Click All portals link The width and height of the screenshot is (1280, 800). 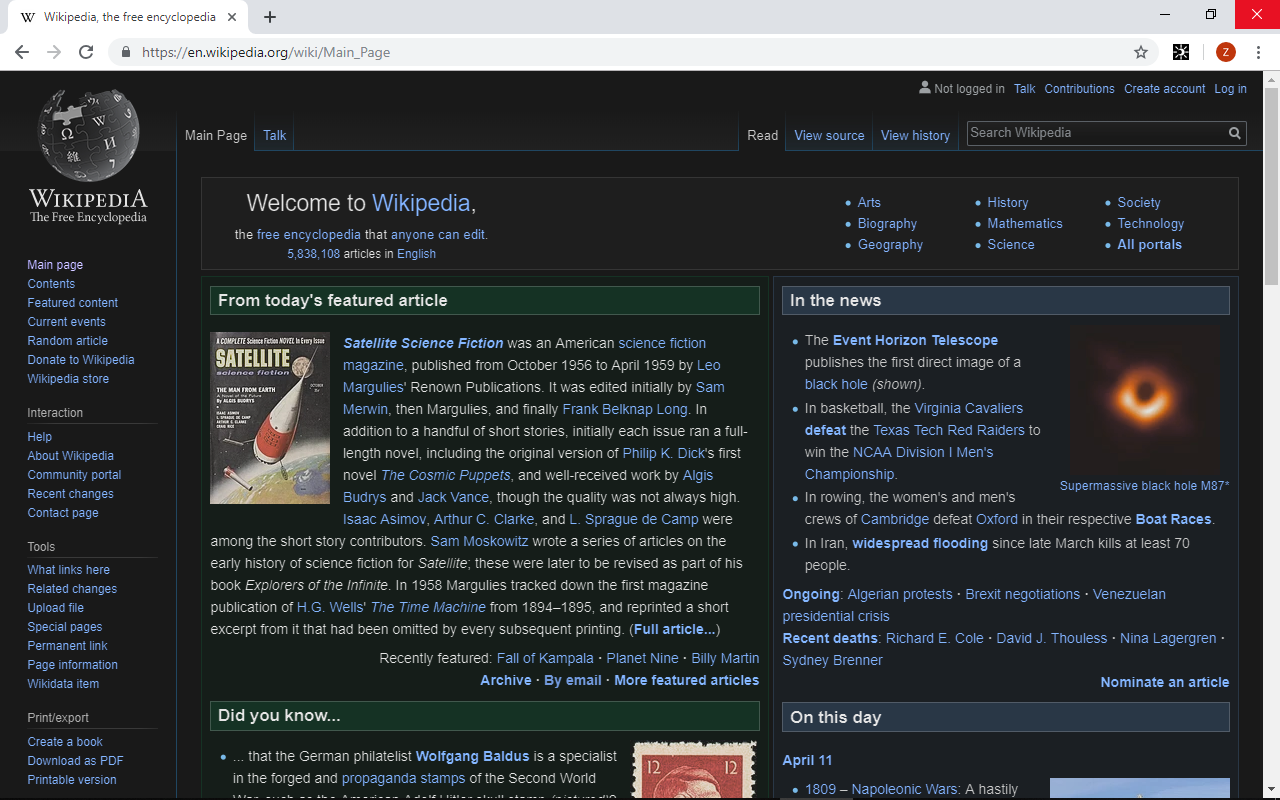click(x=1149, y=244)
